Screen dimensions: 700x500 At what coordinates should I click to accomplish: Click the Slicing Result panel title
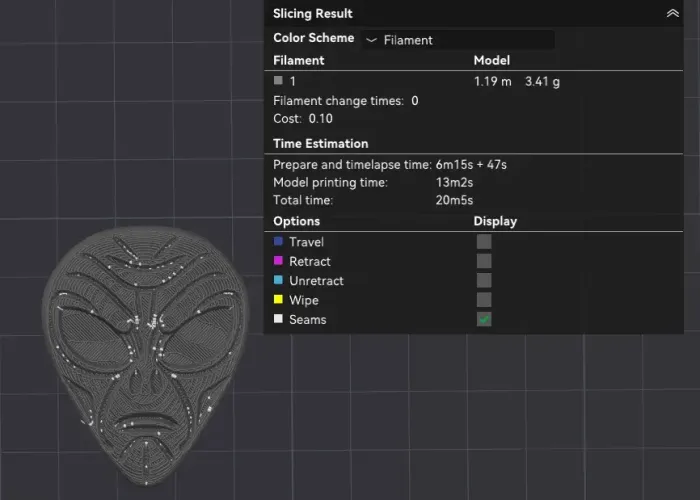[x=312, y=14]
